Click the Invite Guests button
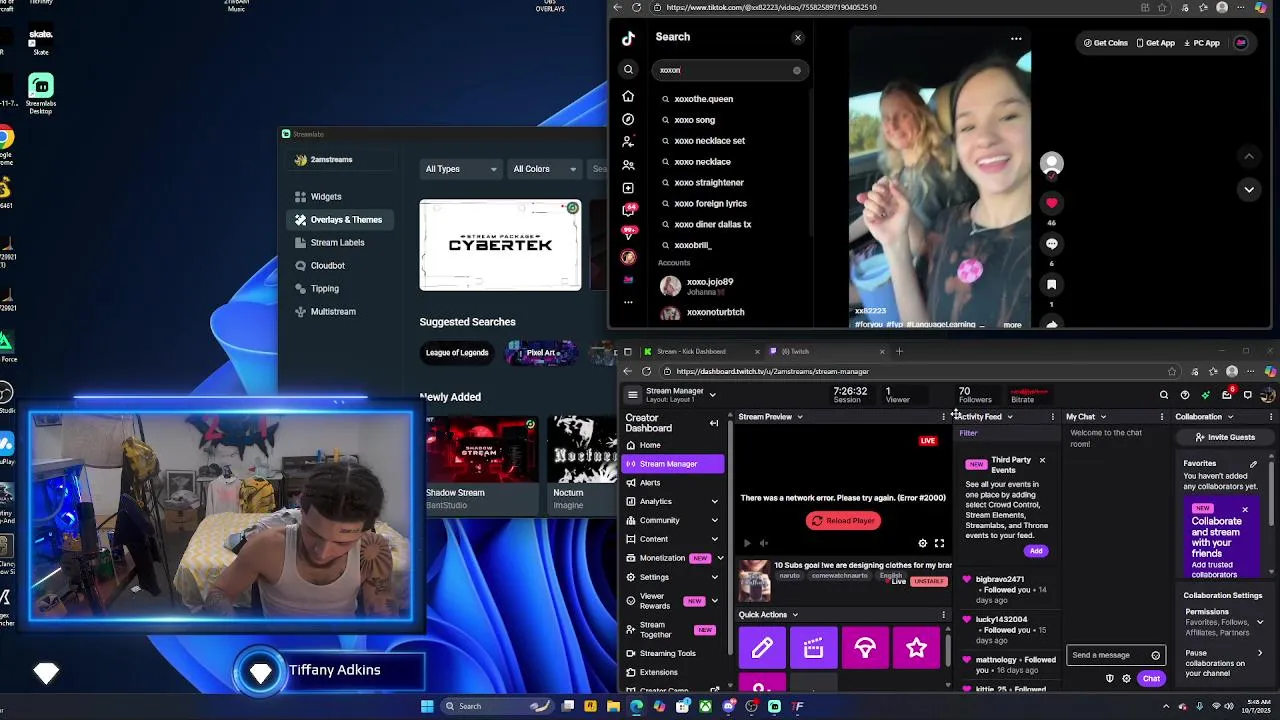 pos(1224,437)
